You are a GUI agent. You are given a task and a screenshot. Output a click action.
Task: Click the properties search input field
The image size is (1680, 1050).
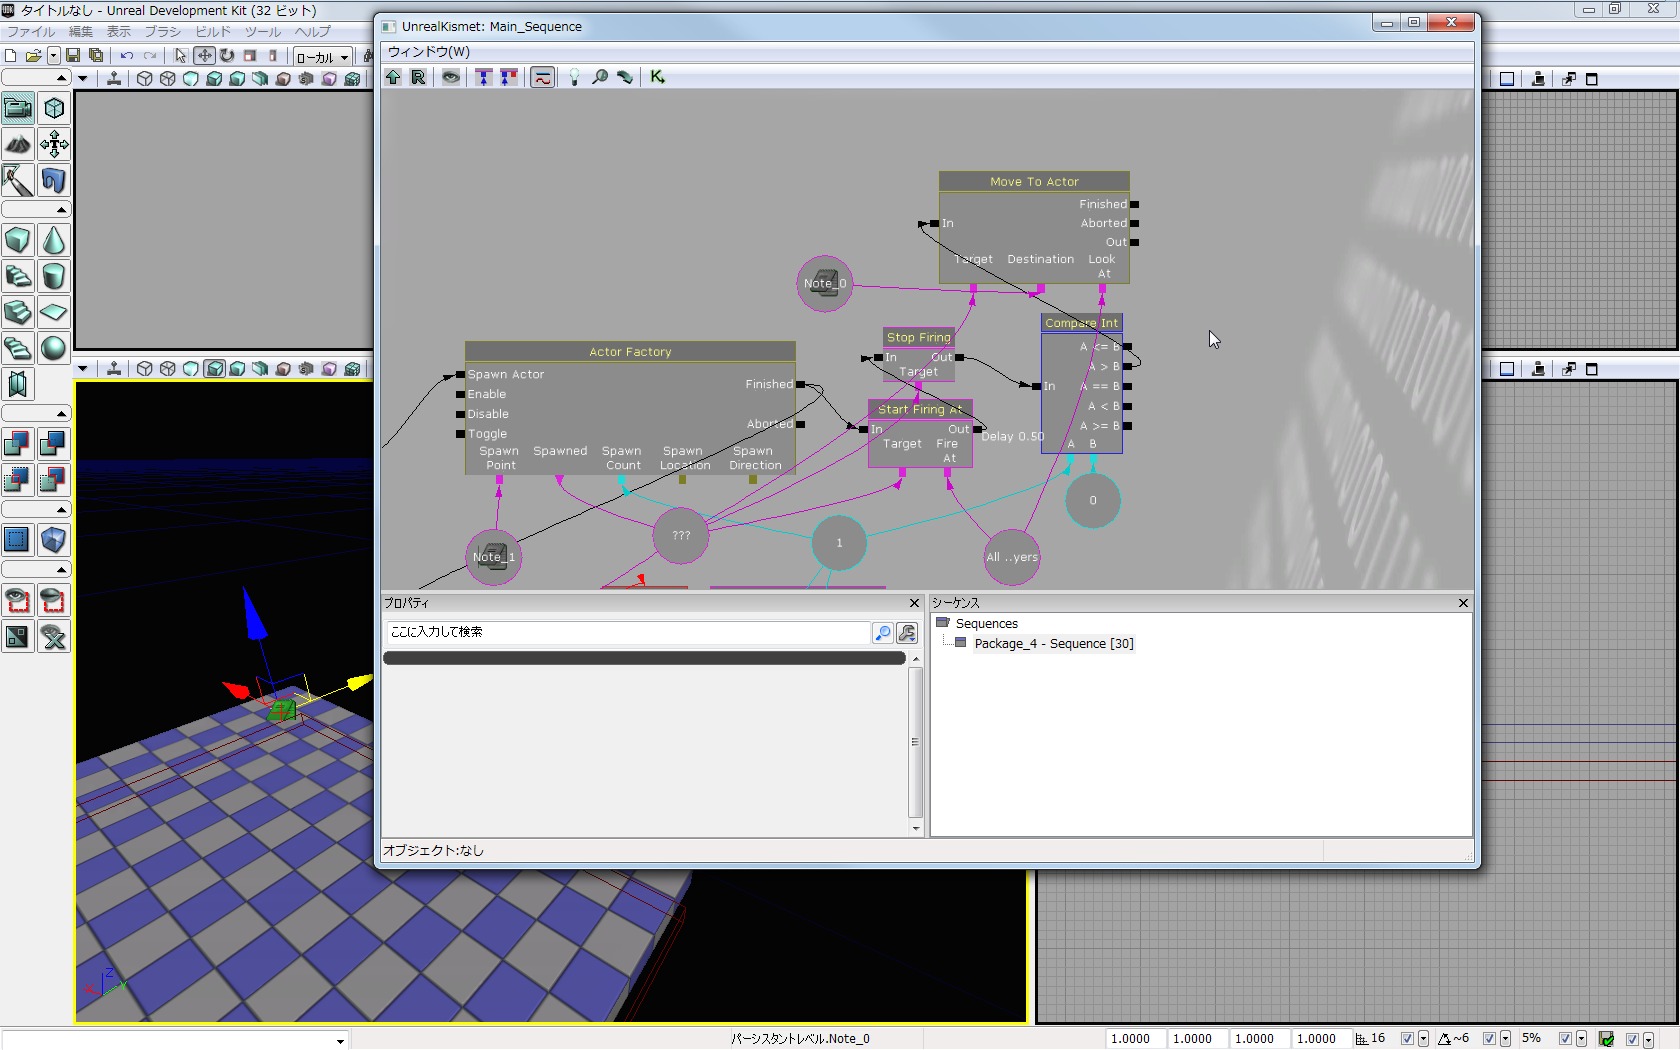point(628,632)
